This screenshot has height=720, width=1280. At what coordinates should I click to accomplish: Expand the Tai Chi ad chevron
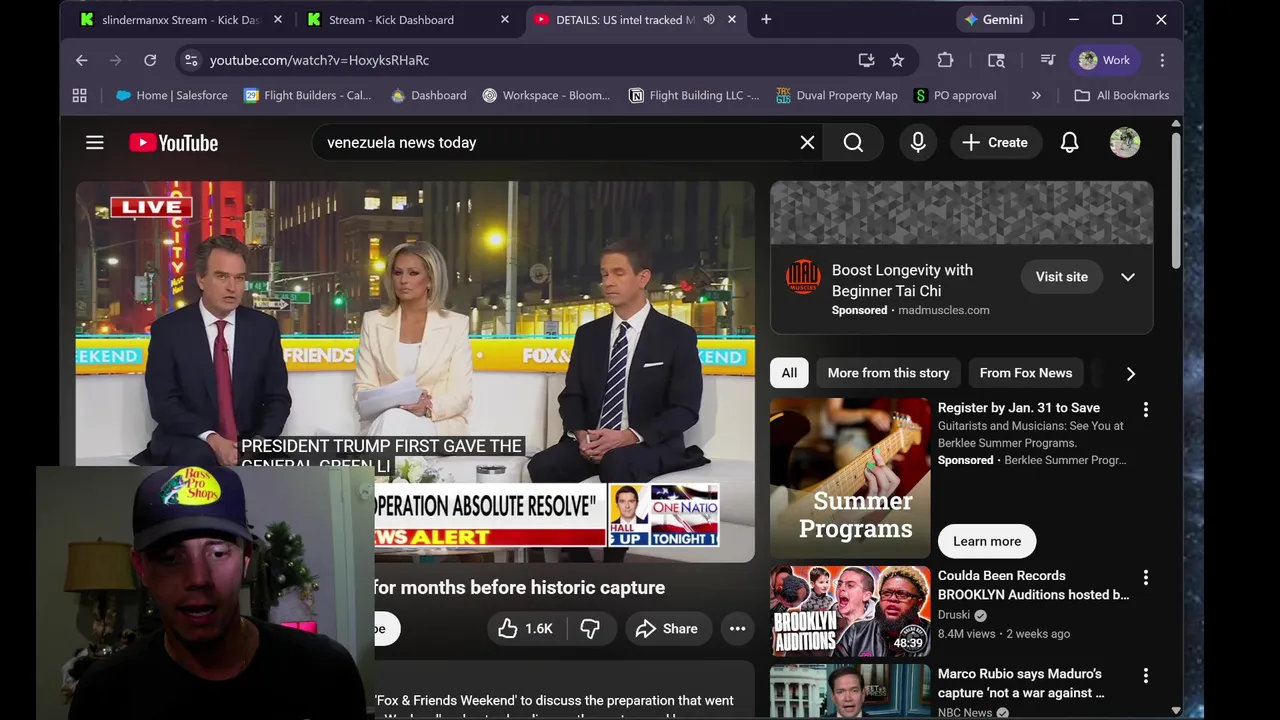pyautogui.click(x=1128, y=277)
